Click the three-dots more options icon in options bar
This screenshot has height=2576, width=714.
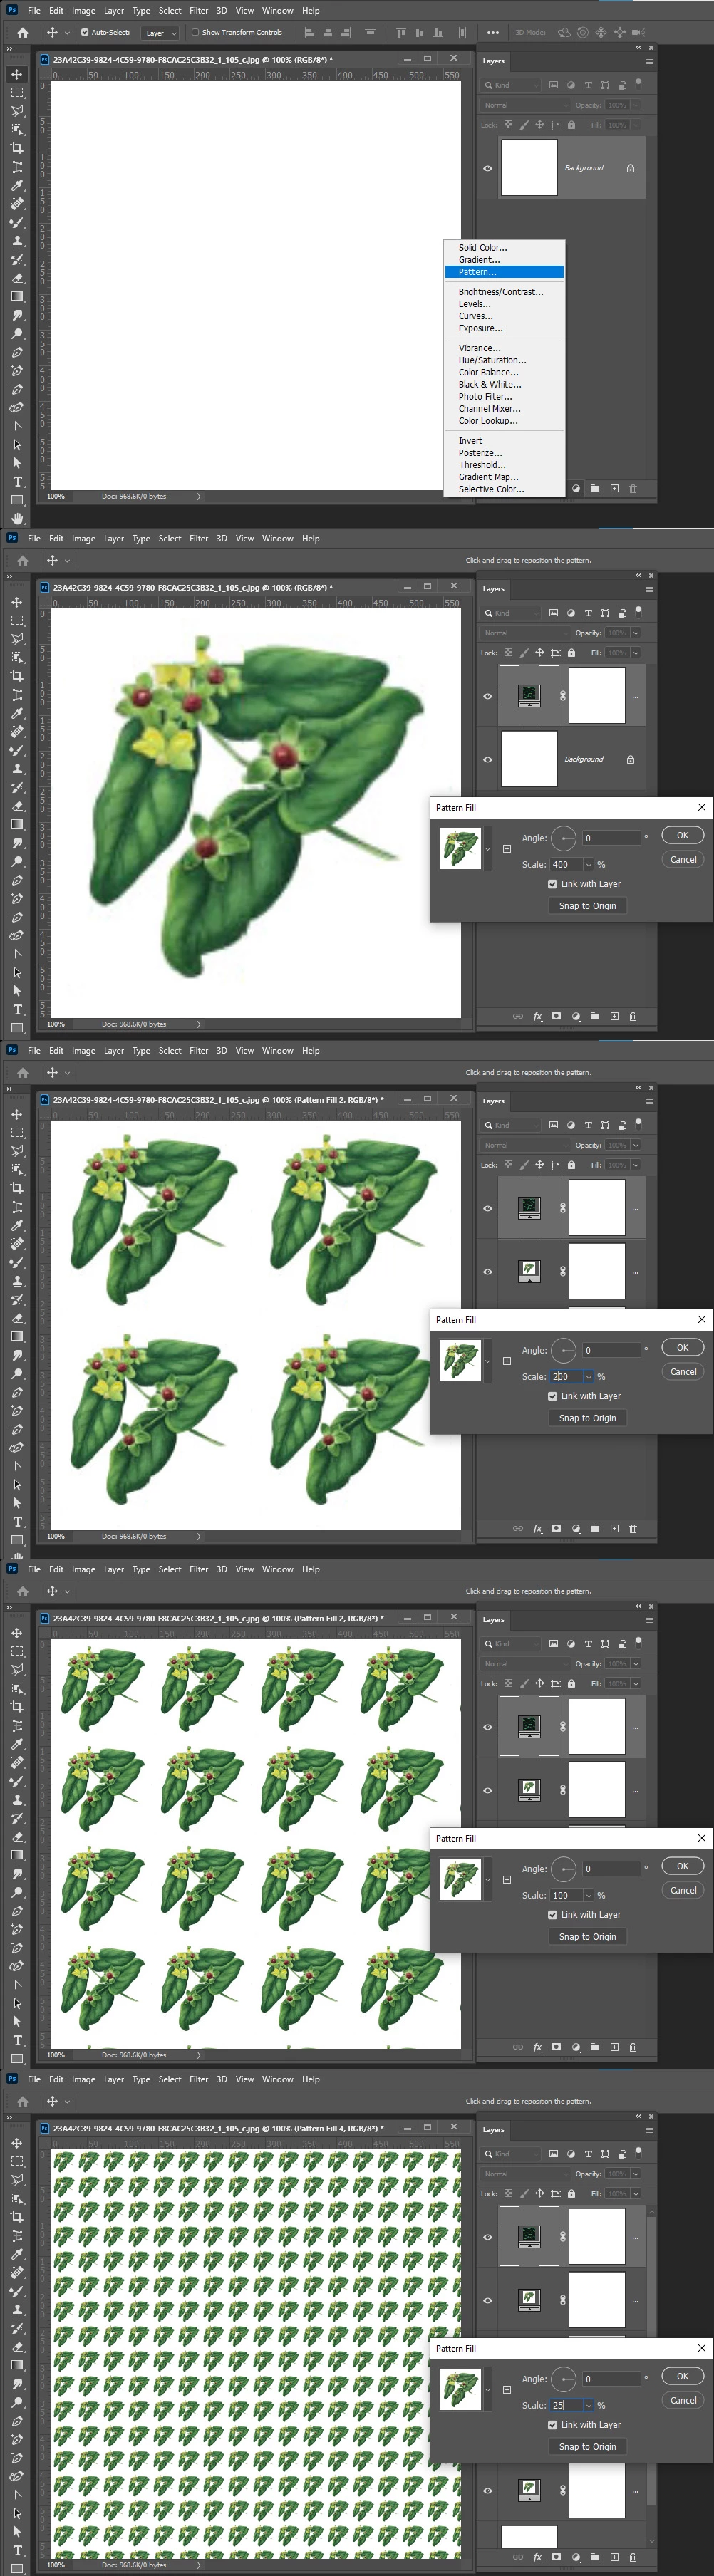click(493, 32)
